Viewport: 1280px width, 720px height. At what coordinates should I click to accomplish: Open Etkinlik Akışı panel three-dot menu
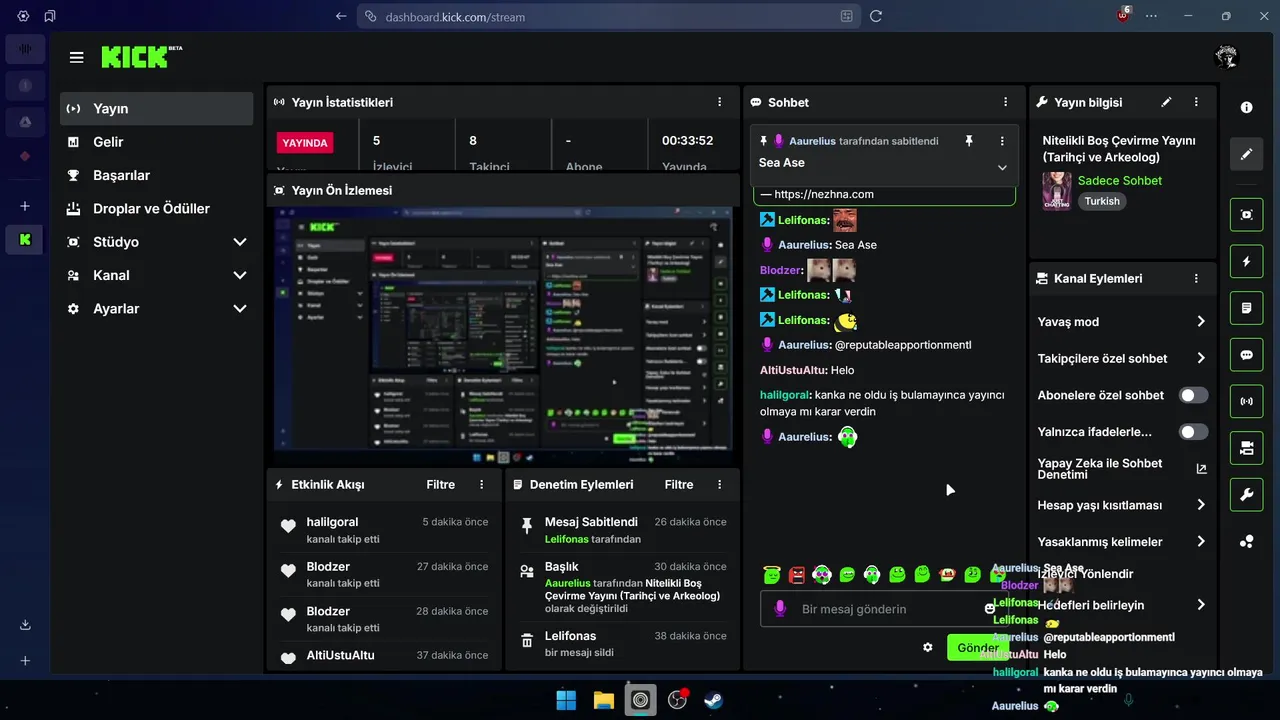[x=481, y=484]
